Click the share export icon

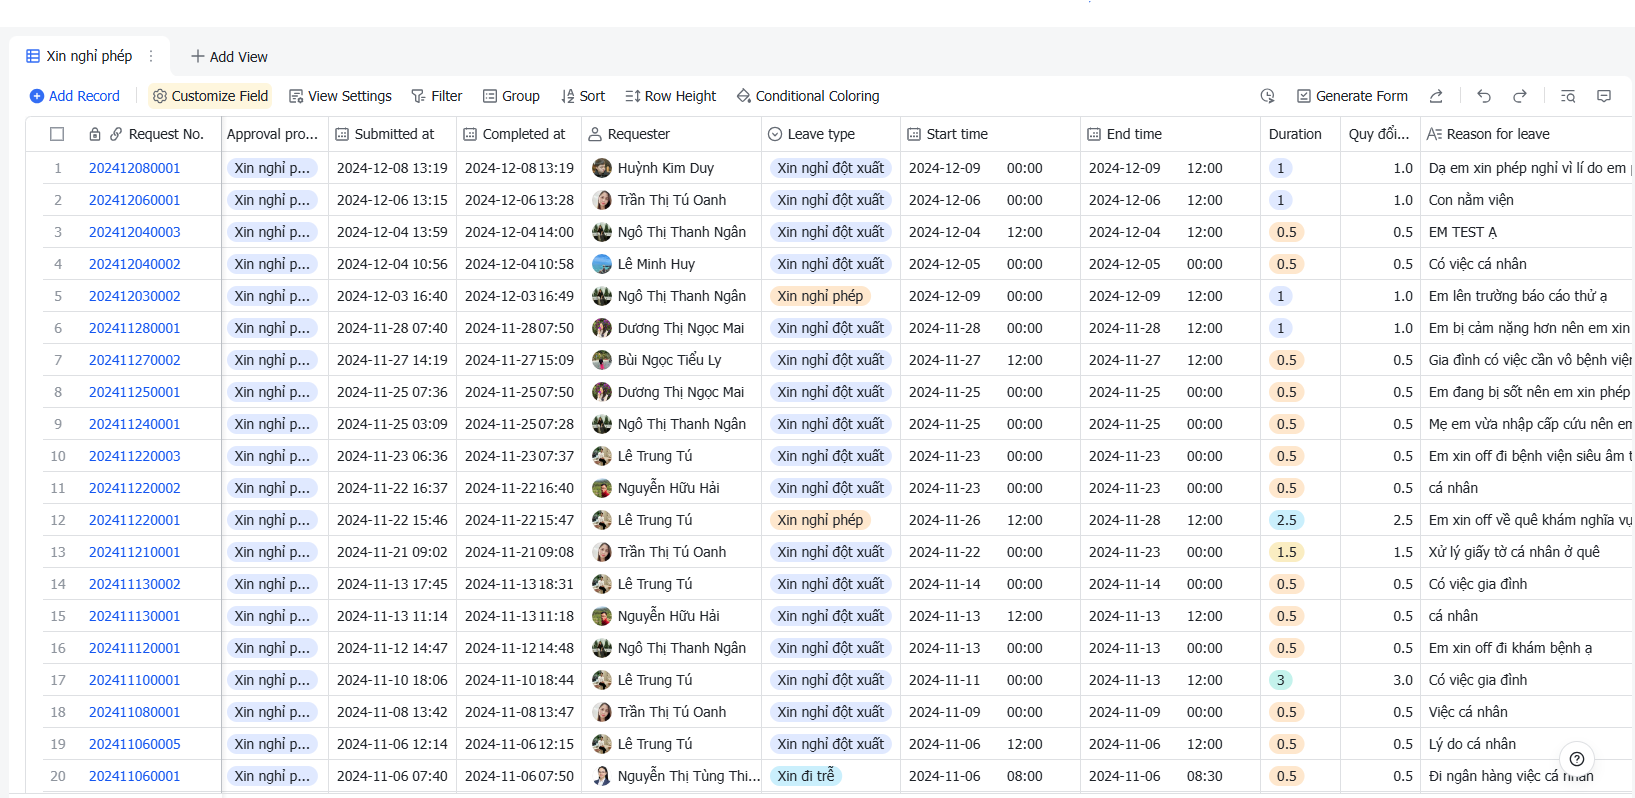pos(1436,96)
